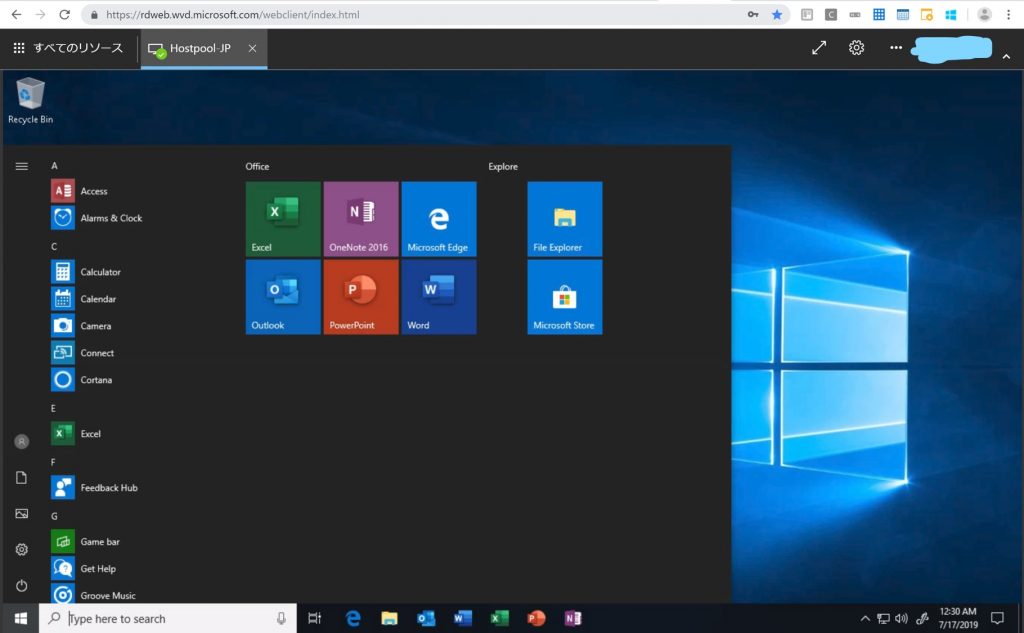Open the Outlook tile
This screenshot has height=633, width=1024.
(x=283, y=297)
